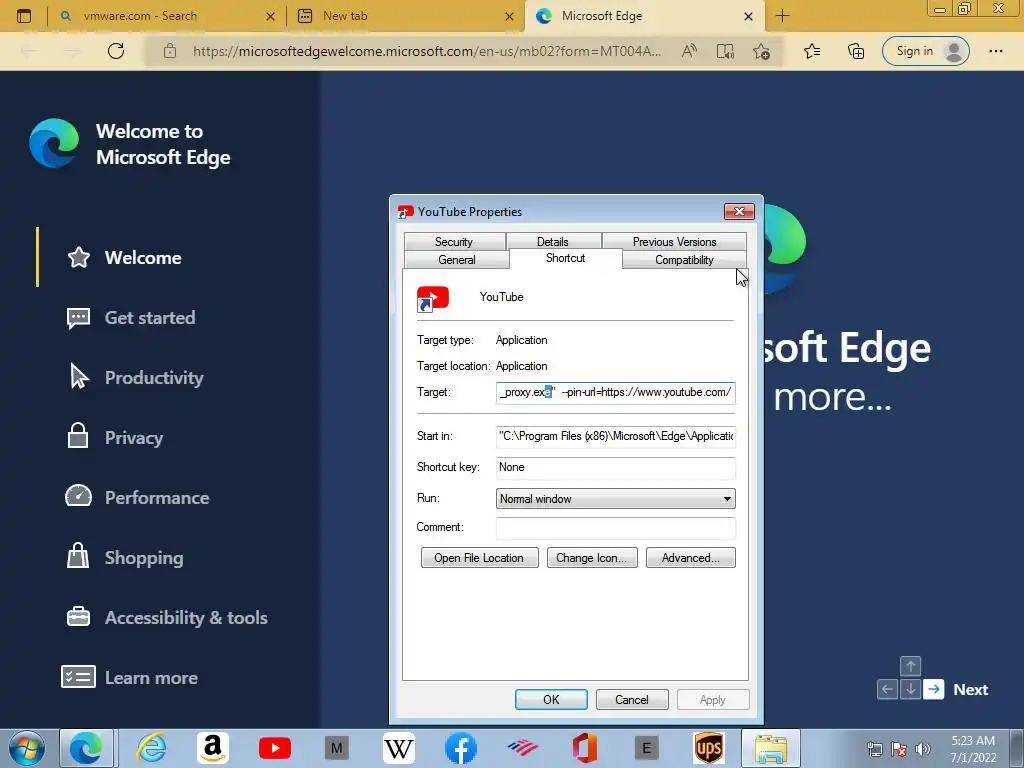Switch to the Details tab
1024x768 pixels.
point(552,242)
